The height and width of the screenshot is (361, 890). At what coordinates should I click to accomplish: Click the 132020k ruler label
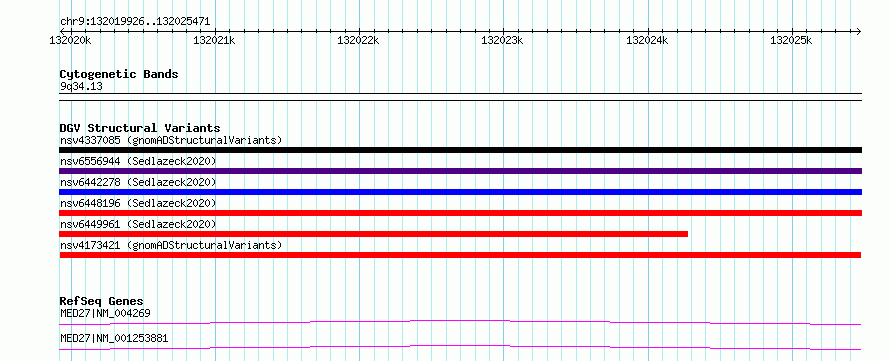(70, 41)
